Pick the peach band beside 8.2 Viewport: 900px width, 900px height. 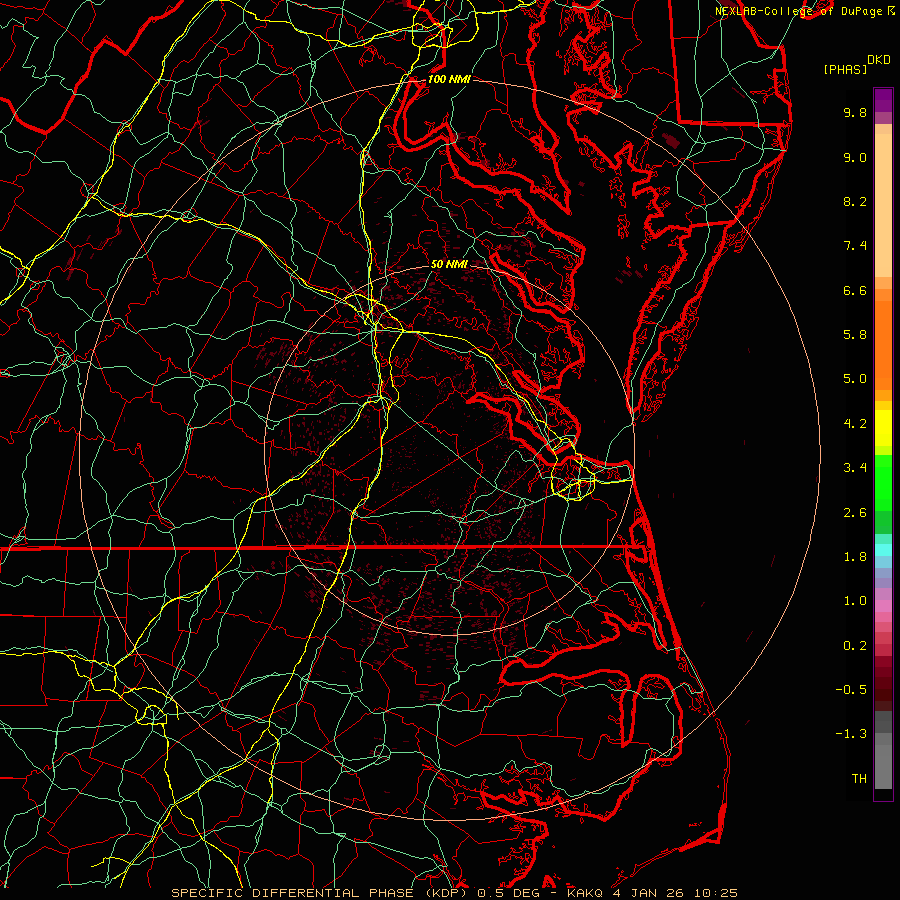click(883, 205)
